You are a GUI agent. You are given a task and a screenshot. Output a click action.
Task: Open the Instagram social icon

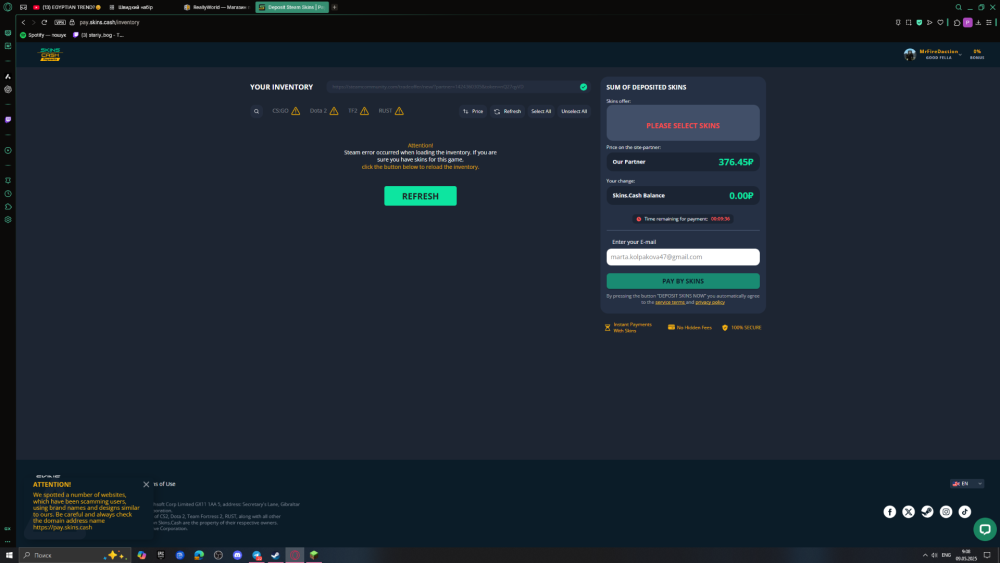[946, 511]
